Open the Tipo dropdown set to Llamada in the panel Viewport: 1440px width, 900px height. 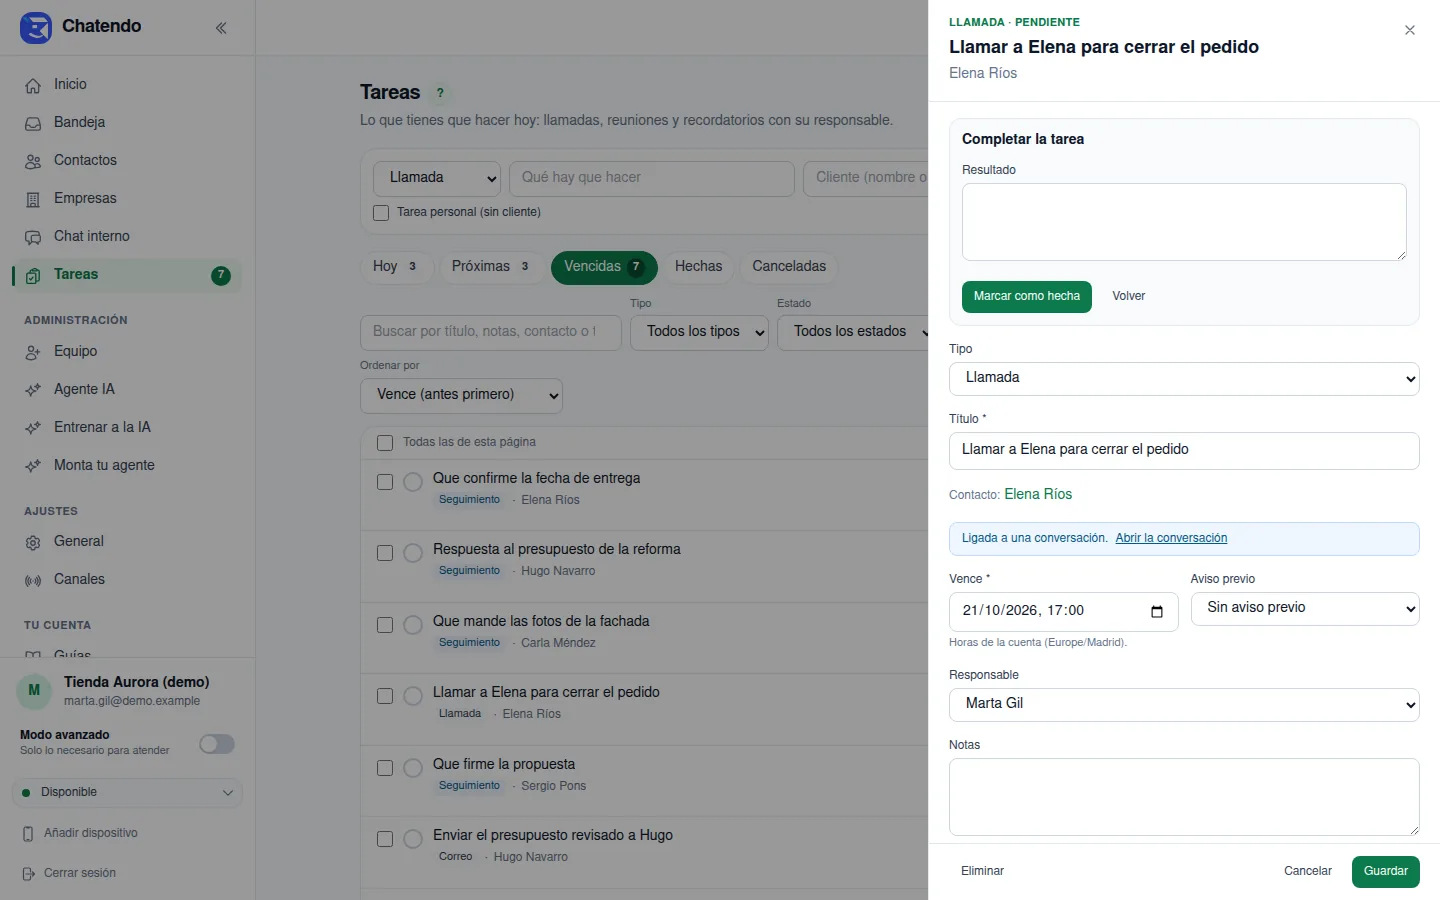1184,378
